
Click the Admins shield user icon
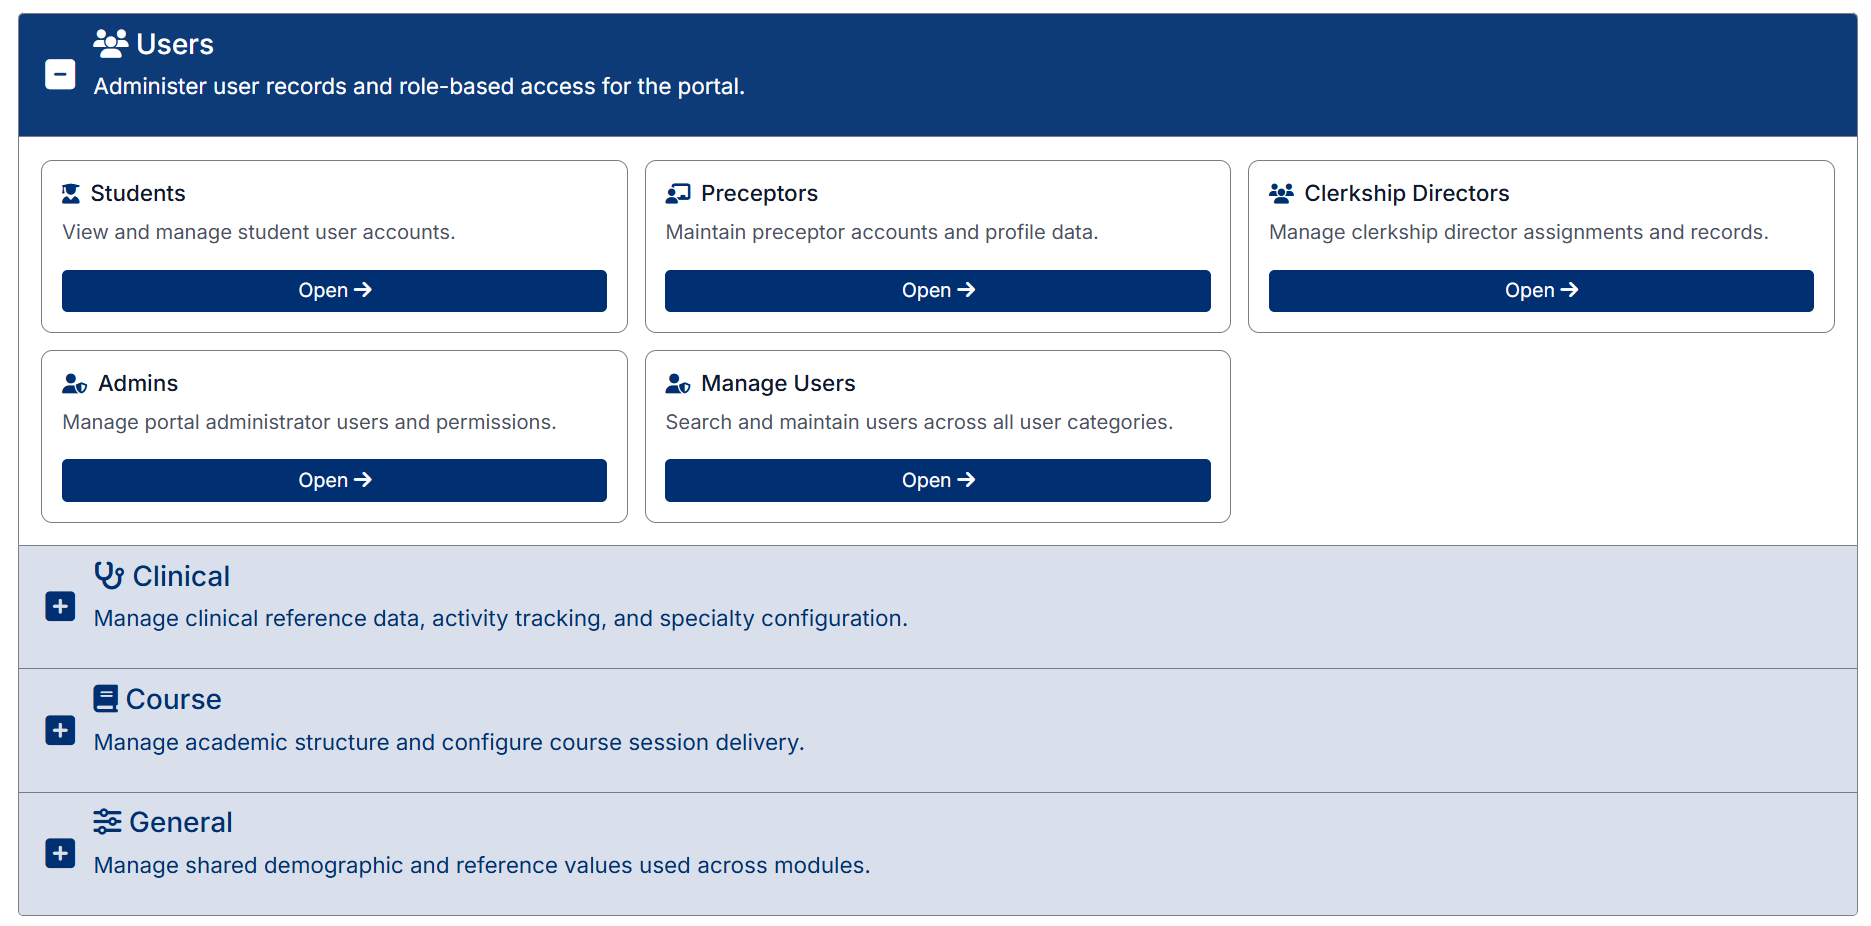coord(75,384)
